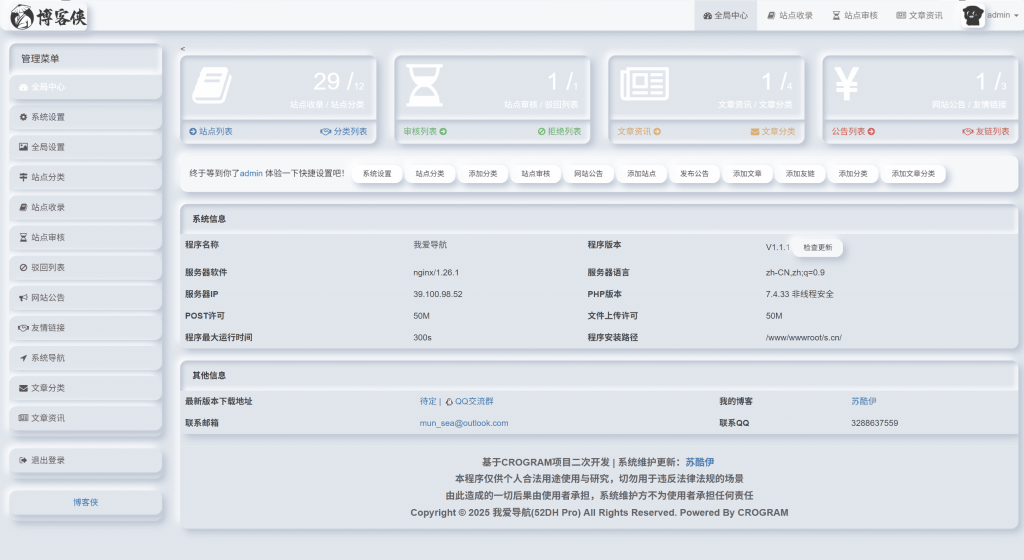Open the 拒绝列表 link

pos(560,131)
